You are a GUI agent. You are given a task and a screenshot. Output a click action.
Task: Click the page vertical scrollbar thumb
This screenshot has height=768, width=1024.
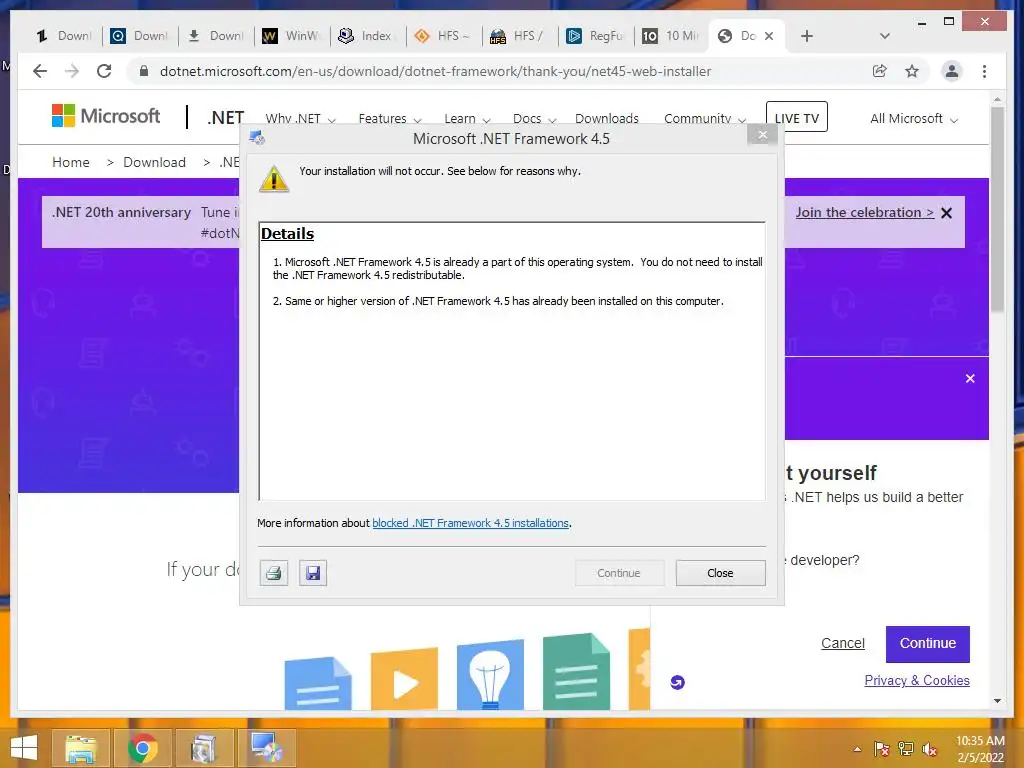pos(997,209)
